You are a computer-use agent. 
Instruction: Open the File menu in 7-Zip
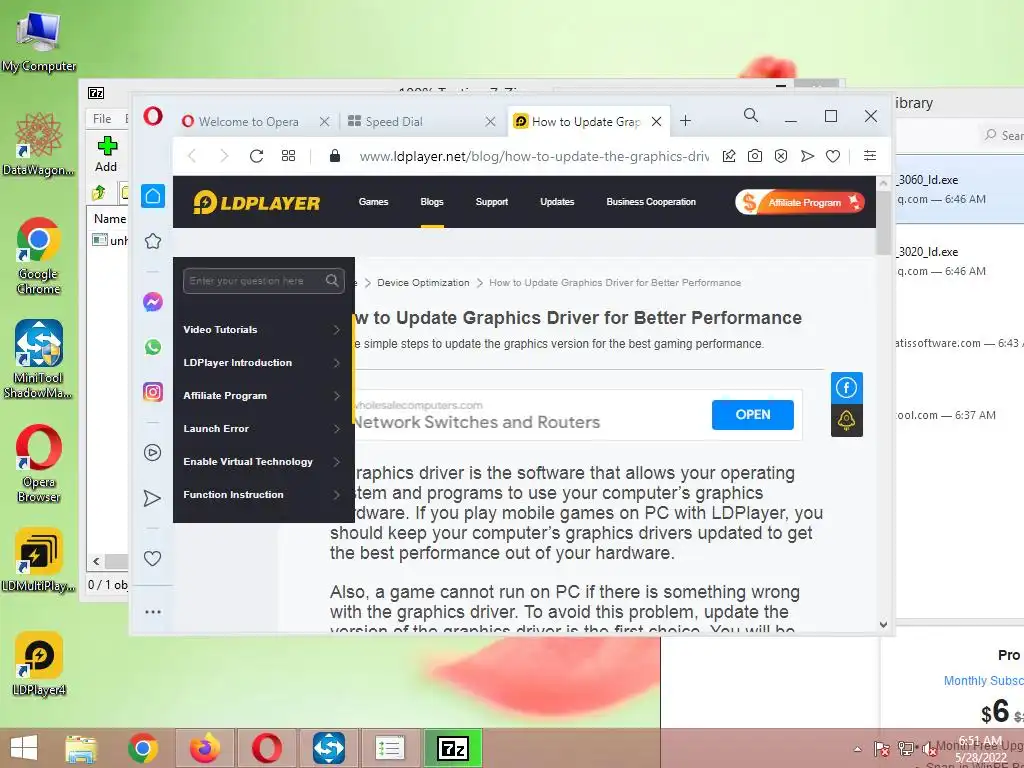pos(102,118)
